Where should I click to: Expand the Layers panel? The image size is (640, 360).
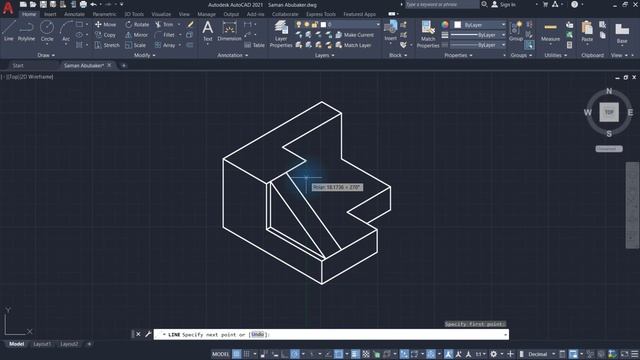324,55
